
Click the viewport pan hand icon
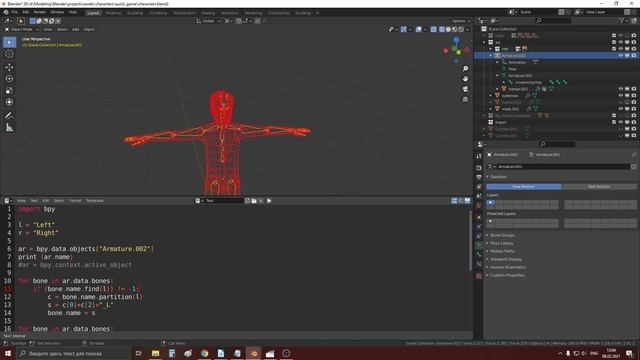(465, 79)
